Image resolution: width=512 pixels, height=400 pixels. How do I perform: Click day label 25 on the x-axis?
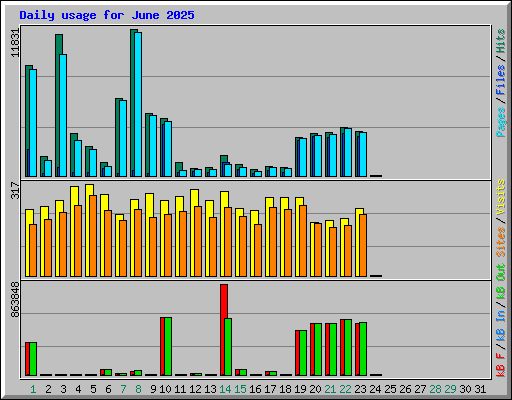(x=390, y=389)
